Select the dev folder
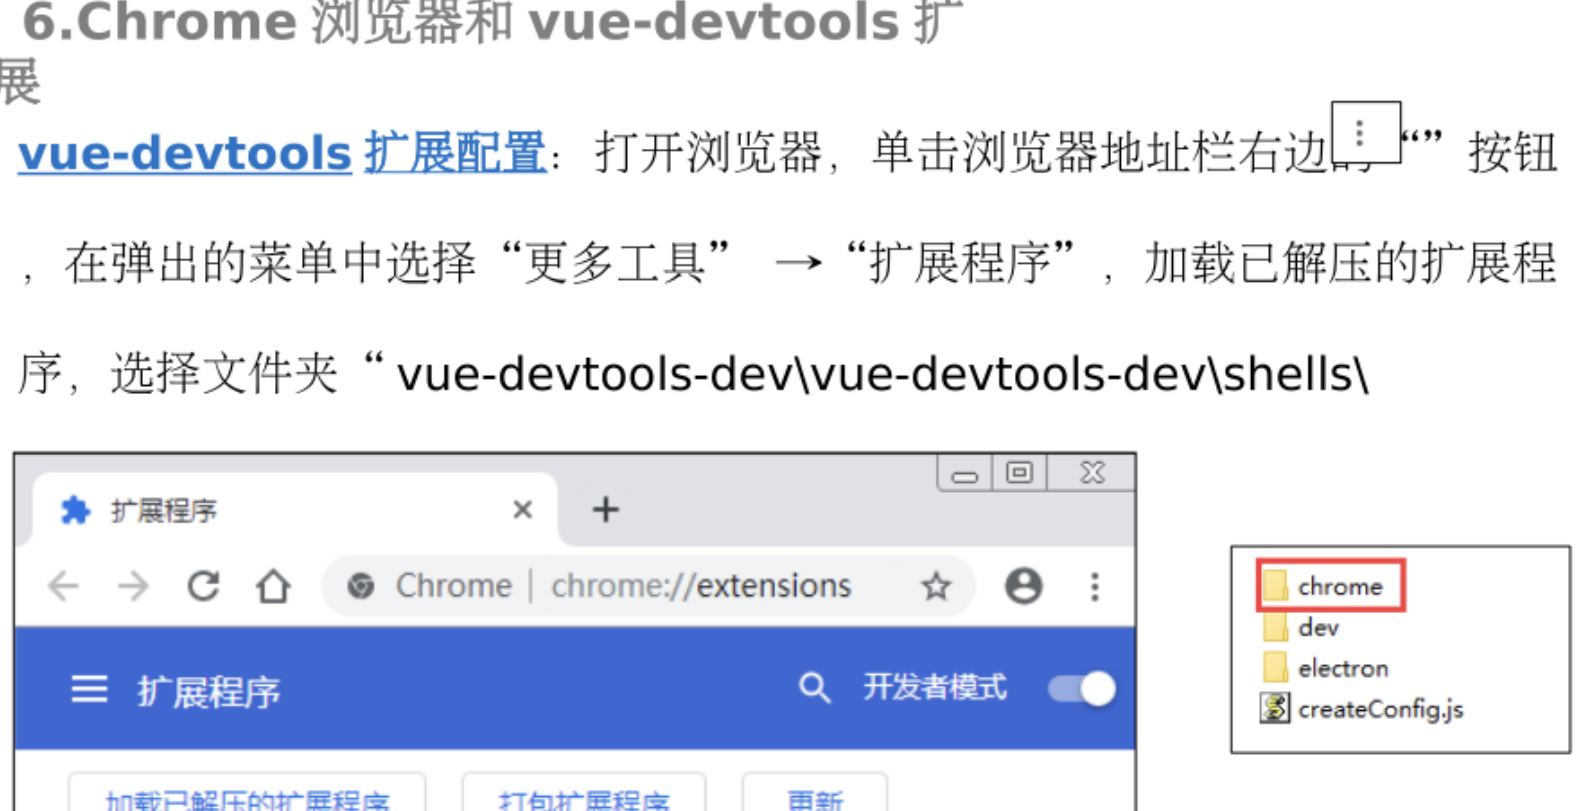 1301,628
